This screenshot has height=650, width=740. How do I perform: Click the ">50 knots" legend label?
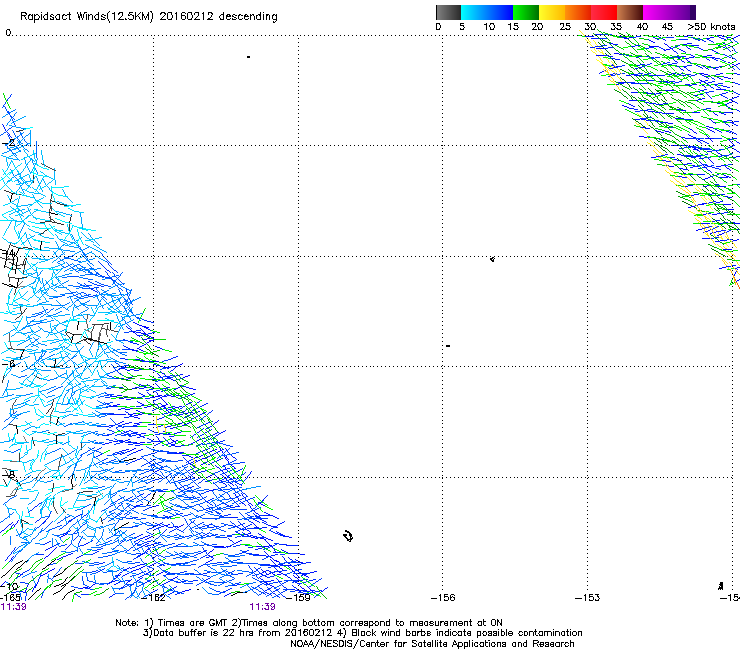pyautogui.click(x=711, y=26)
